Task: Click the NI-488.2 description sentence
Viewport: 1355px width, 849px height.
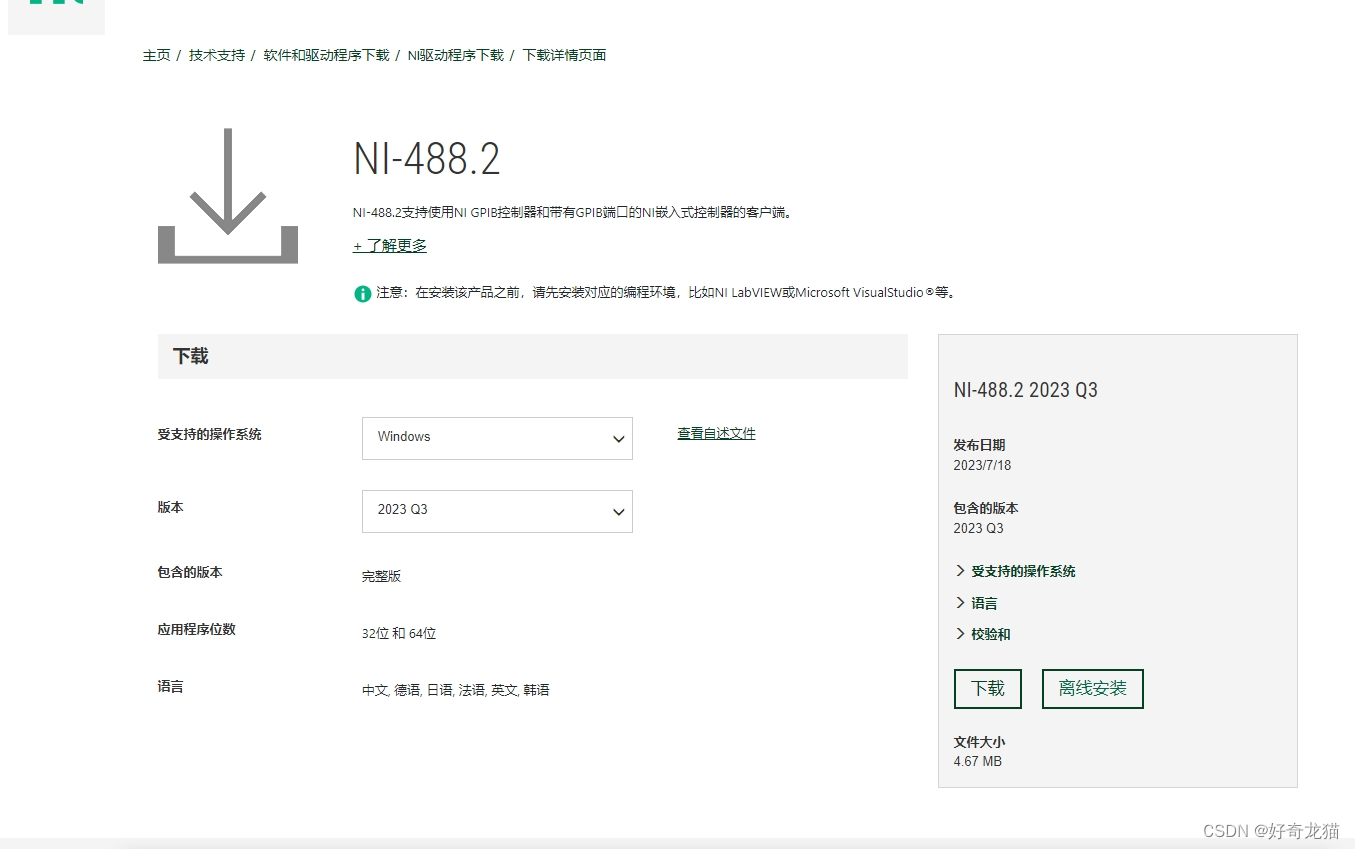Action: click(x=573, y=212)
